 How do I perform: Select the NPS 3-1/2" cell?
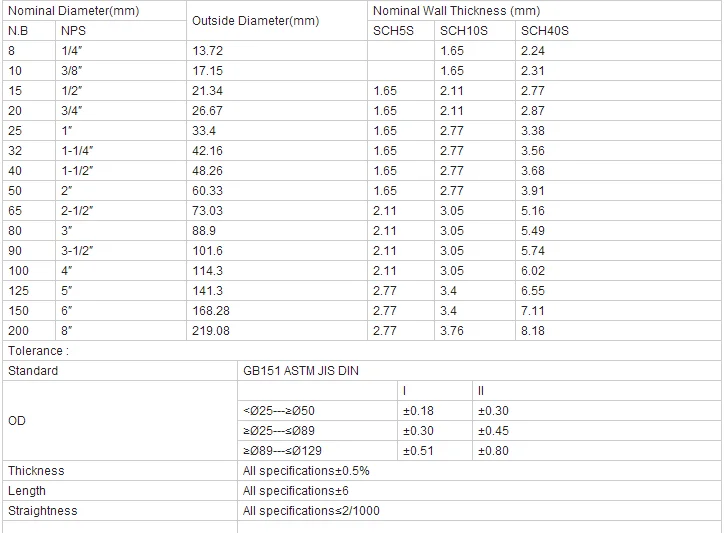tap(121, 251)
